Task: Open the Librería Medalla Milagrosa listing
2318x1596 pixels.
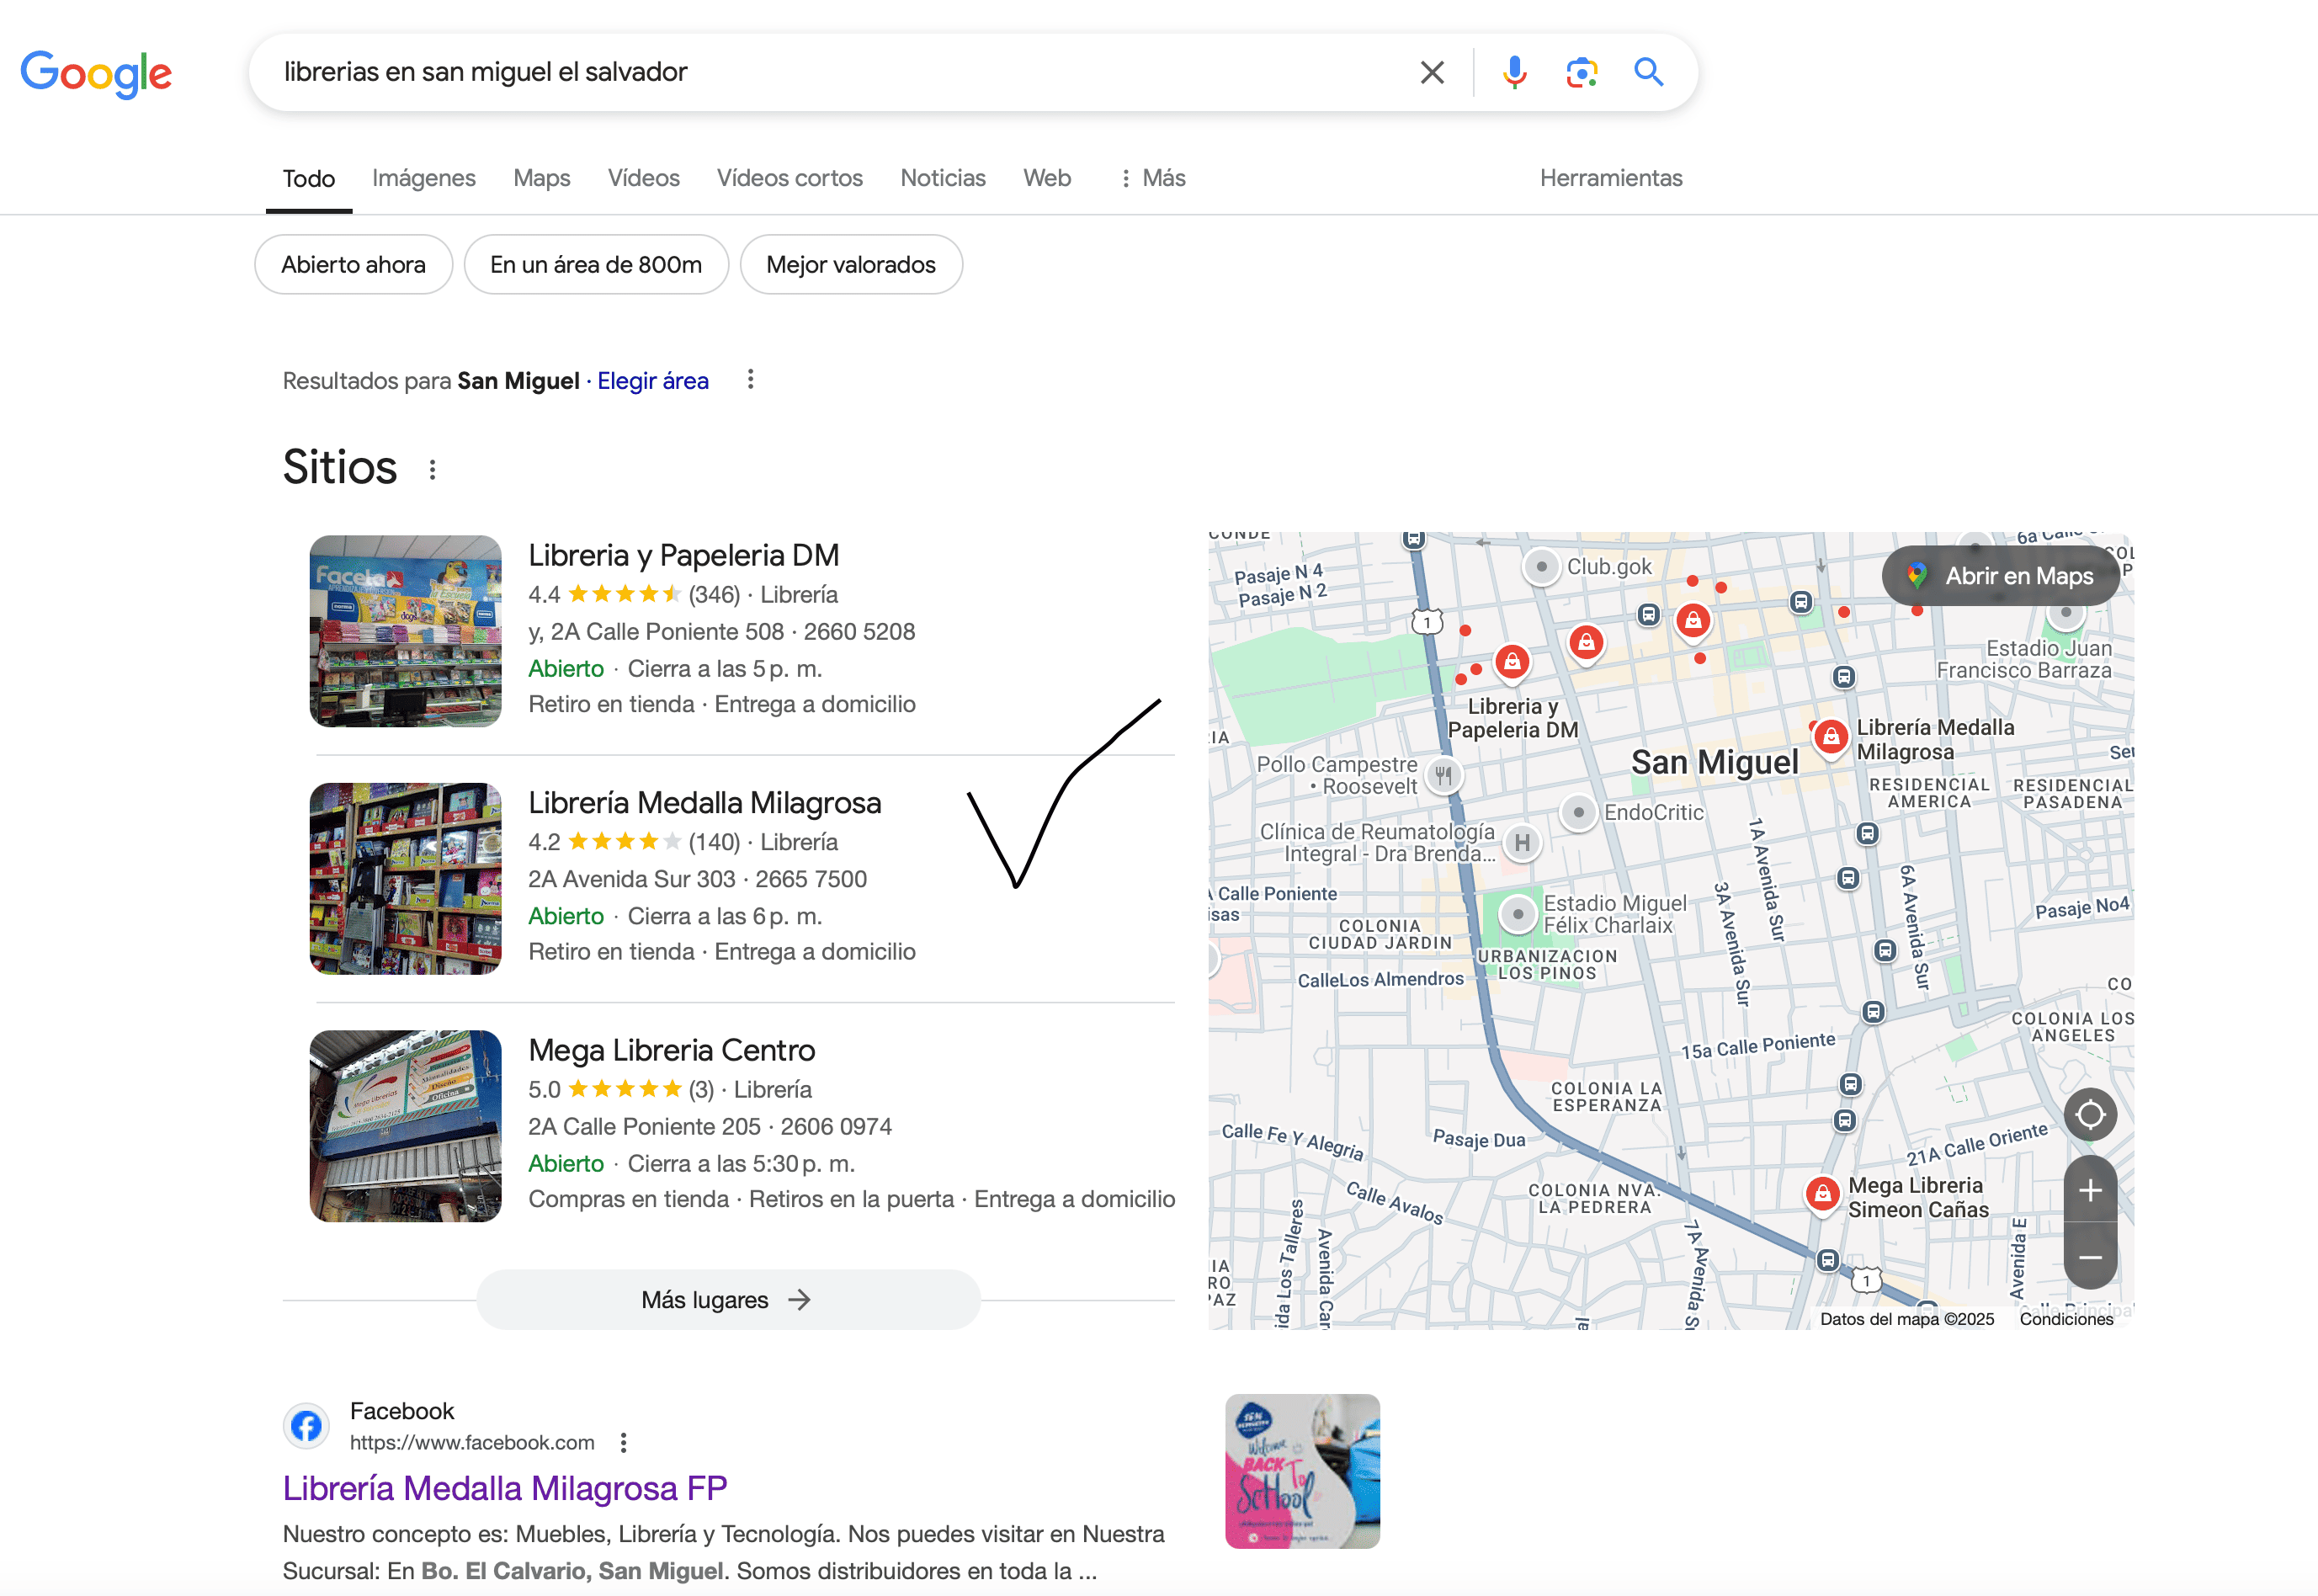Action: click(x=704, y=802)
